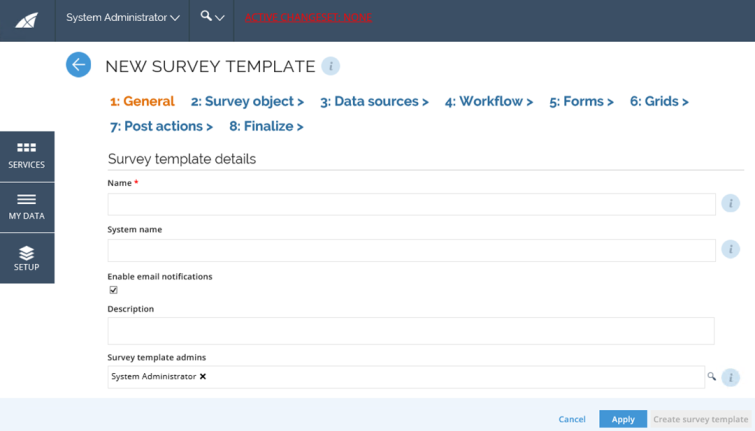Click the admins lookup magnifier icon
Image resolution: width=755 pixels, height=431 pixels.
712,376
